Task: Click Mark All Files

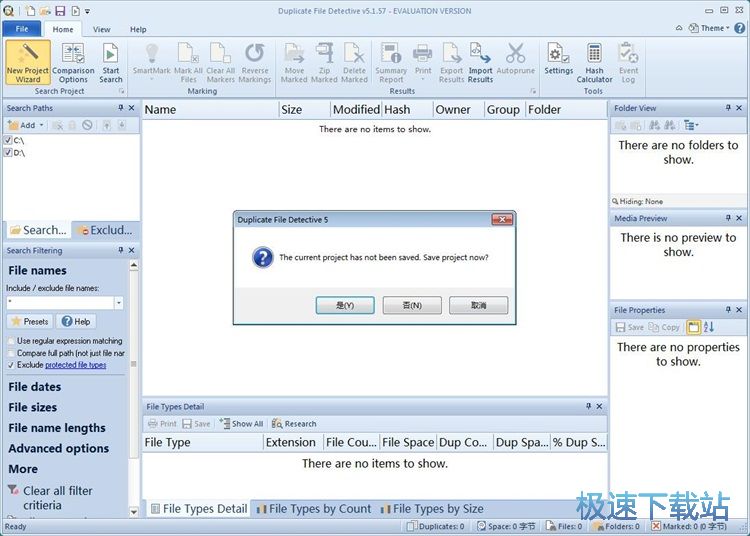Action: point(188,63)
